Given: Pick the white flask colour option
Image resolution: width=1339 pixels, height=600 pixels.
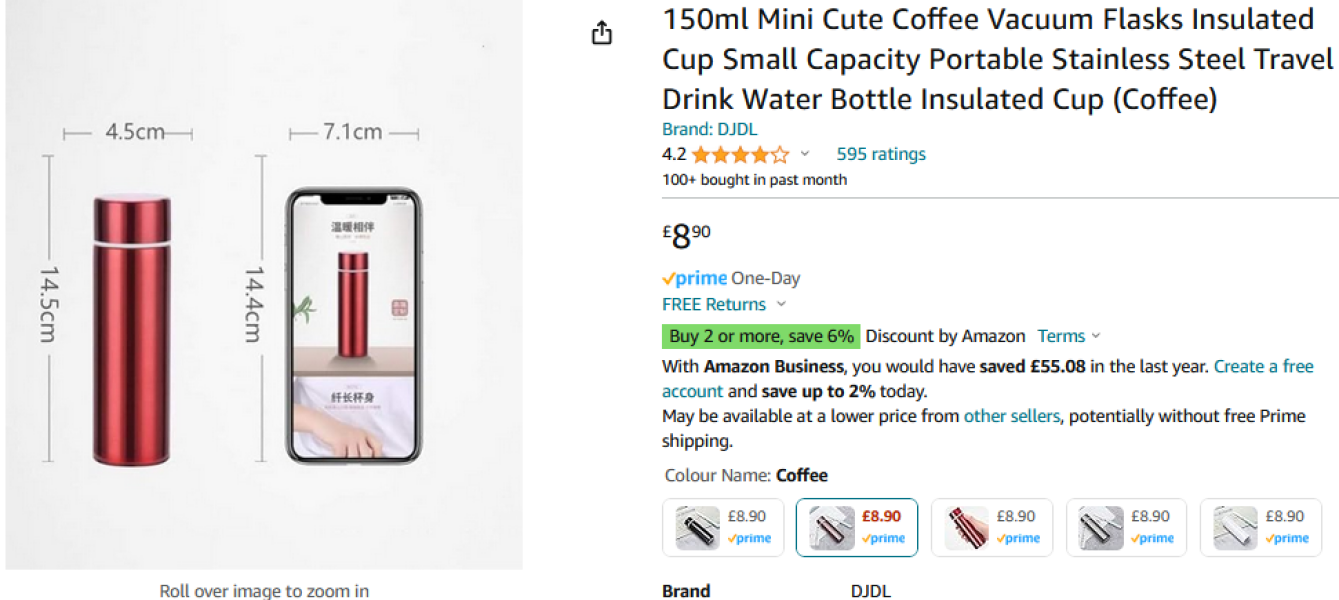Looking at the screenshot, I should 1261,527.
